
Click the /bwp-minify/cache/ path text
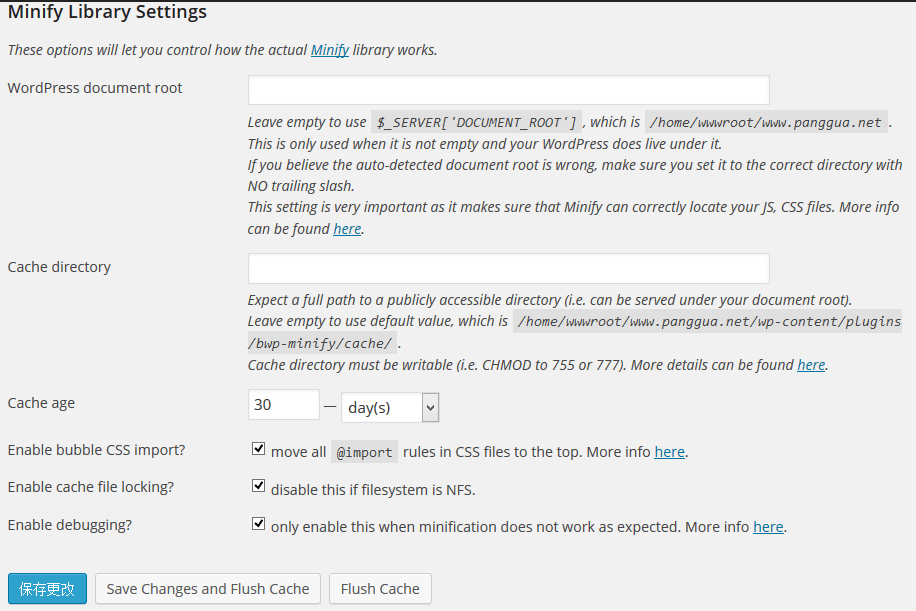pos(322,343)
